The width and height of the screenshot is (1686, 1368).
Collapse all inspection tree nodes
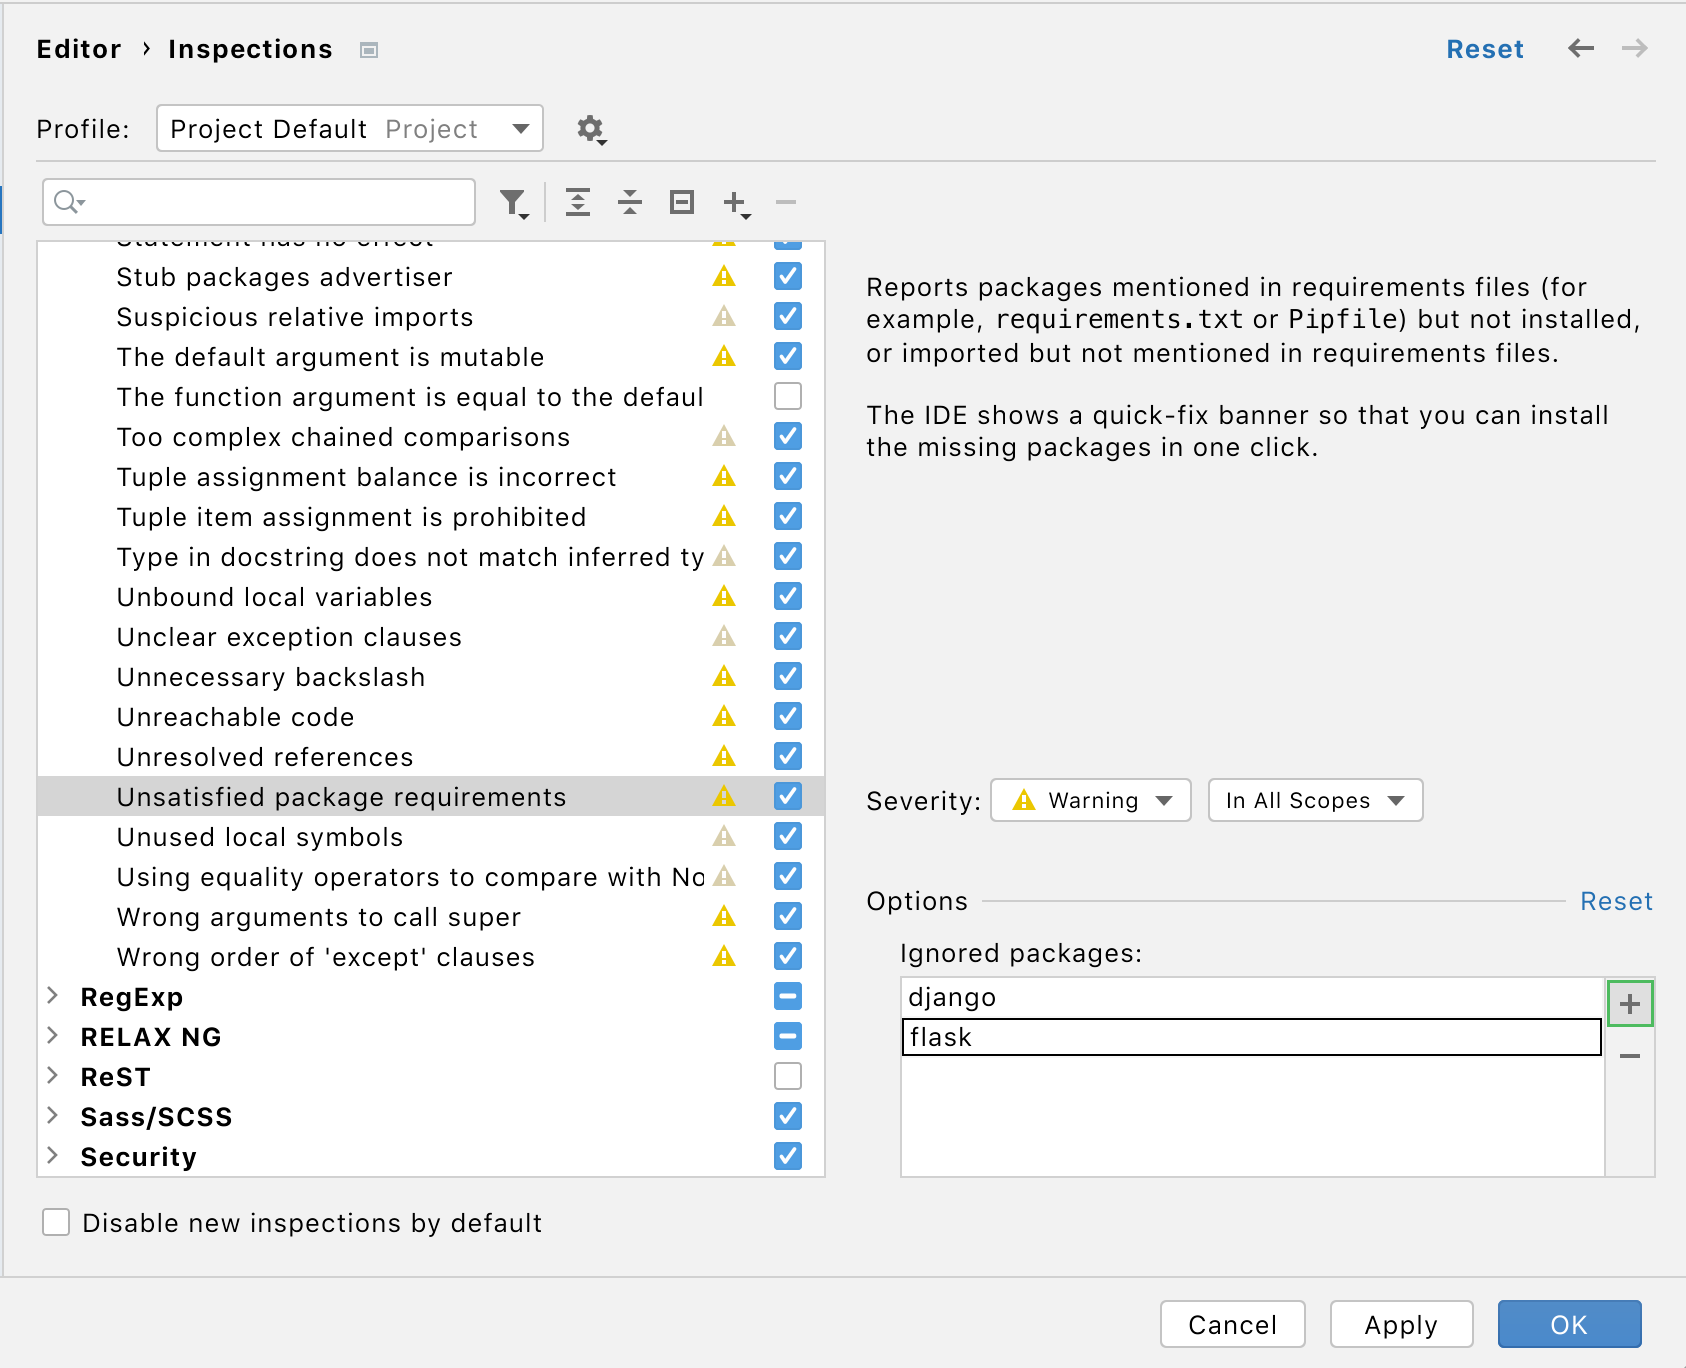tap(629, 202)
